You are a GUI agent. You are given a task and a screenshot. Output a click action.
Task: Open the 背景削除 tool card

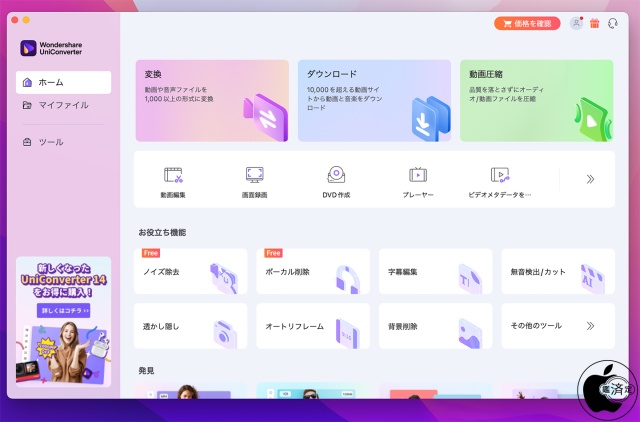tap(436, 326)
